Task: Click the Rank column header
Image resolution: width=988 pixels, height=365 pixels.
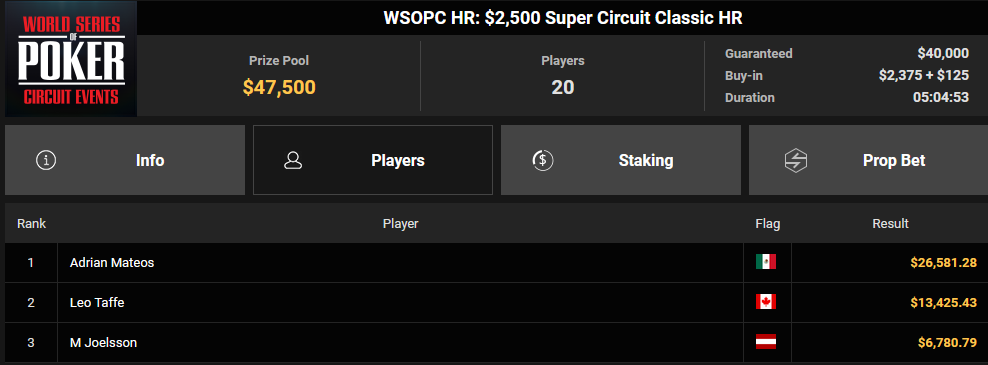Action: (x=32, y=224)
